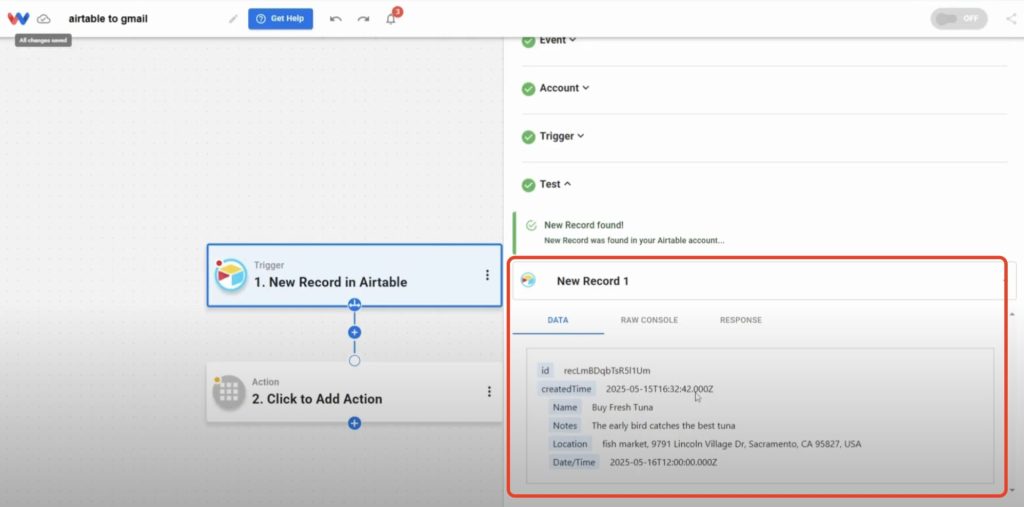Screen dimensions: 1024x507
Task: Expand the Account section
Action: 564,88
